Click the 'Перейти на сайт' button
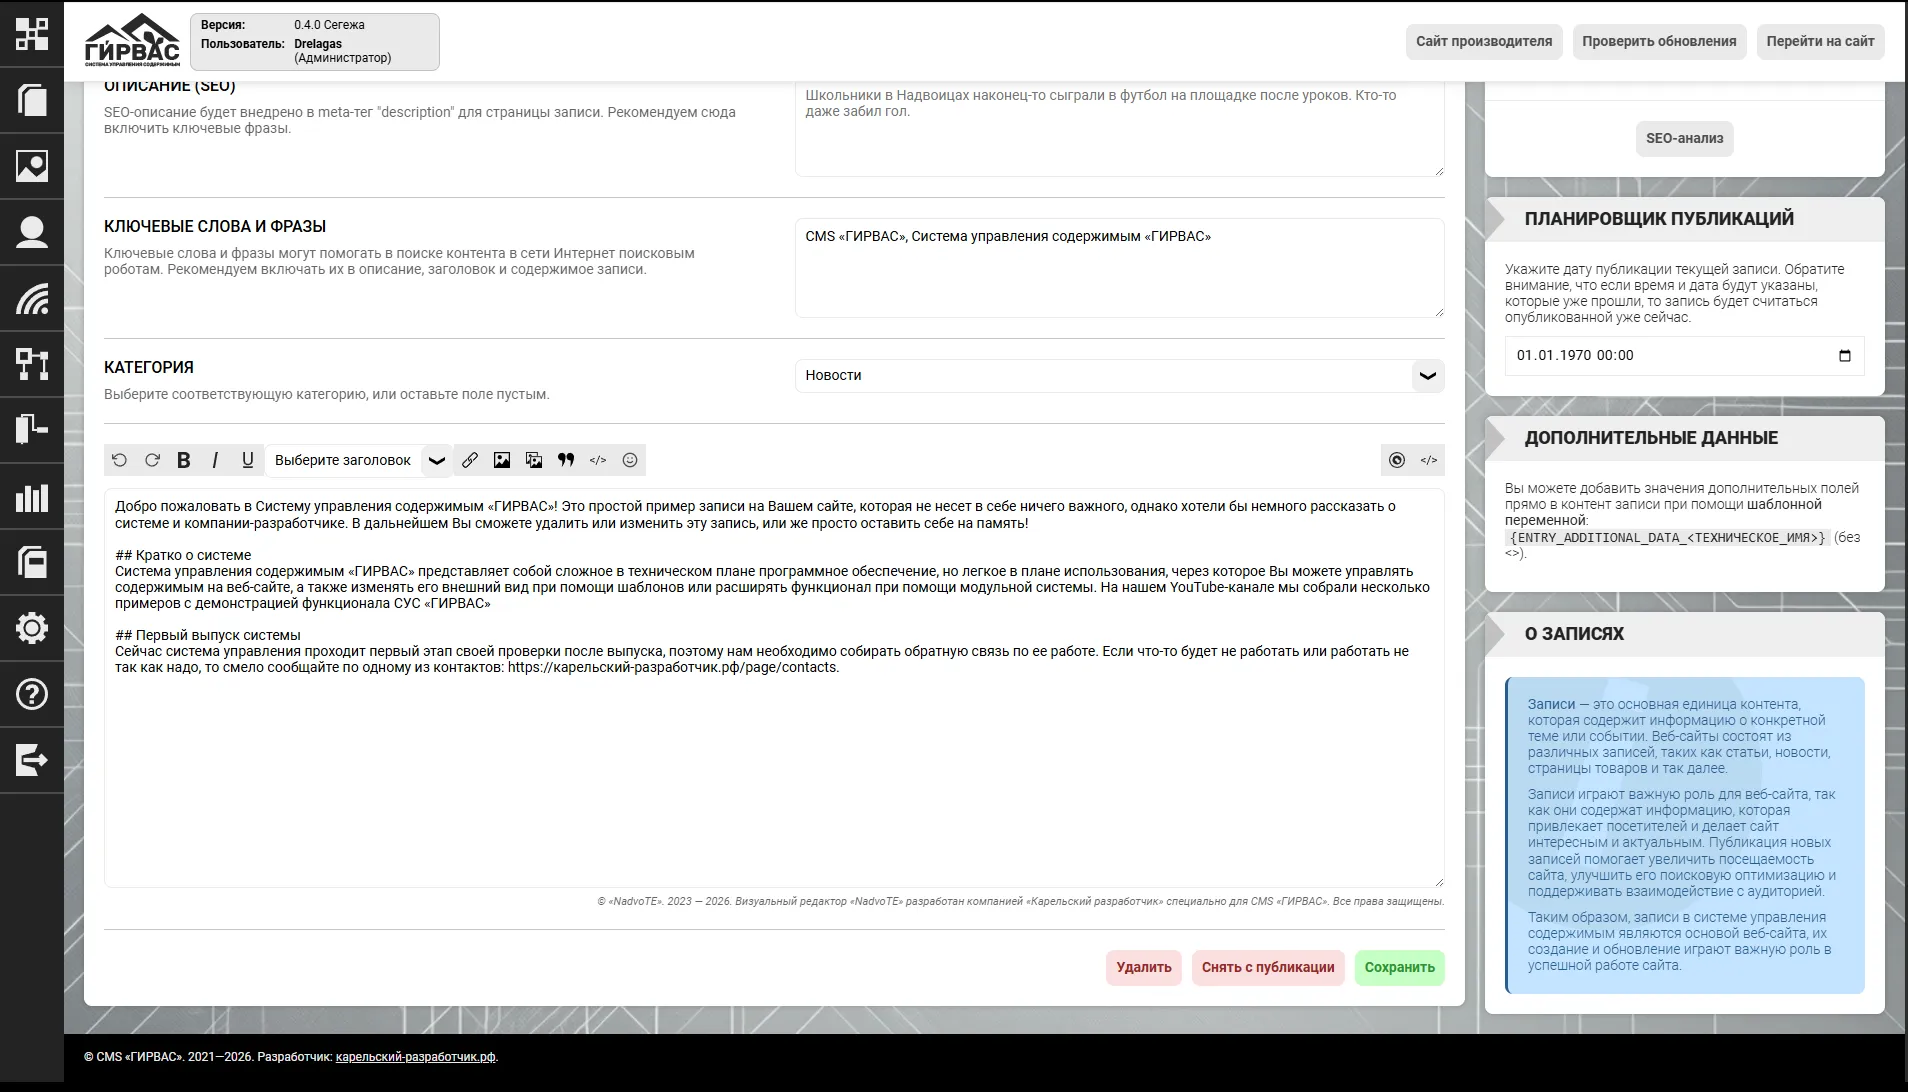 (1820, 42)
